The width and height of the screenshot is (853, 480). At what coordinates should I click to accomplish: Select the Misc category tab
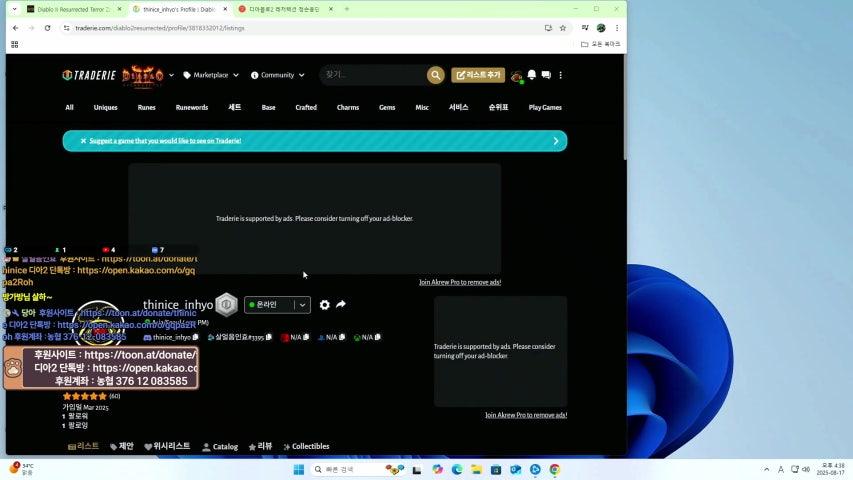click(x=422, y=107)
